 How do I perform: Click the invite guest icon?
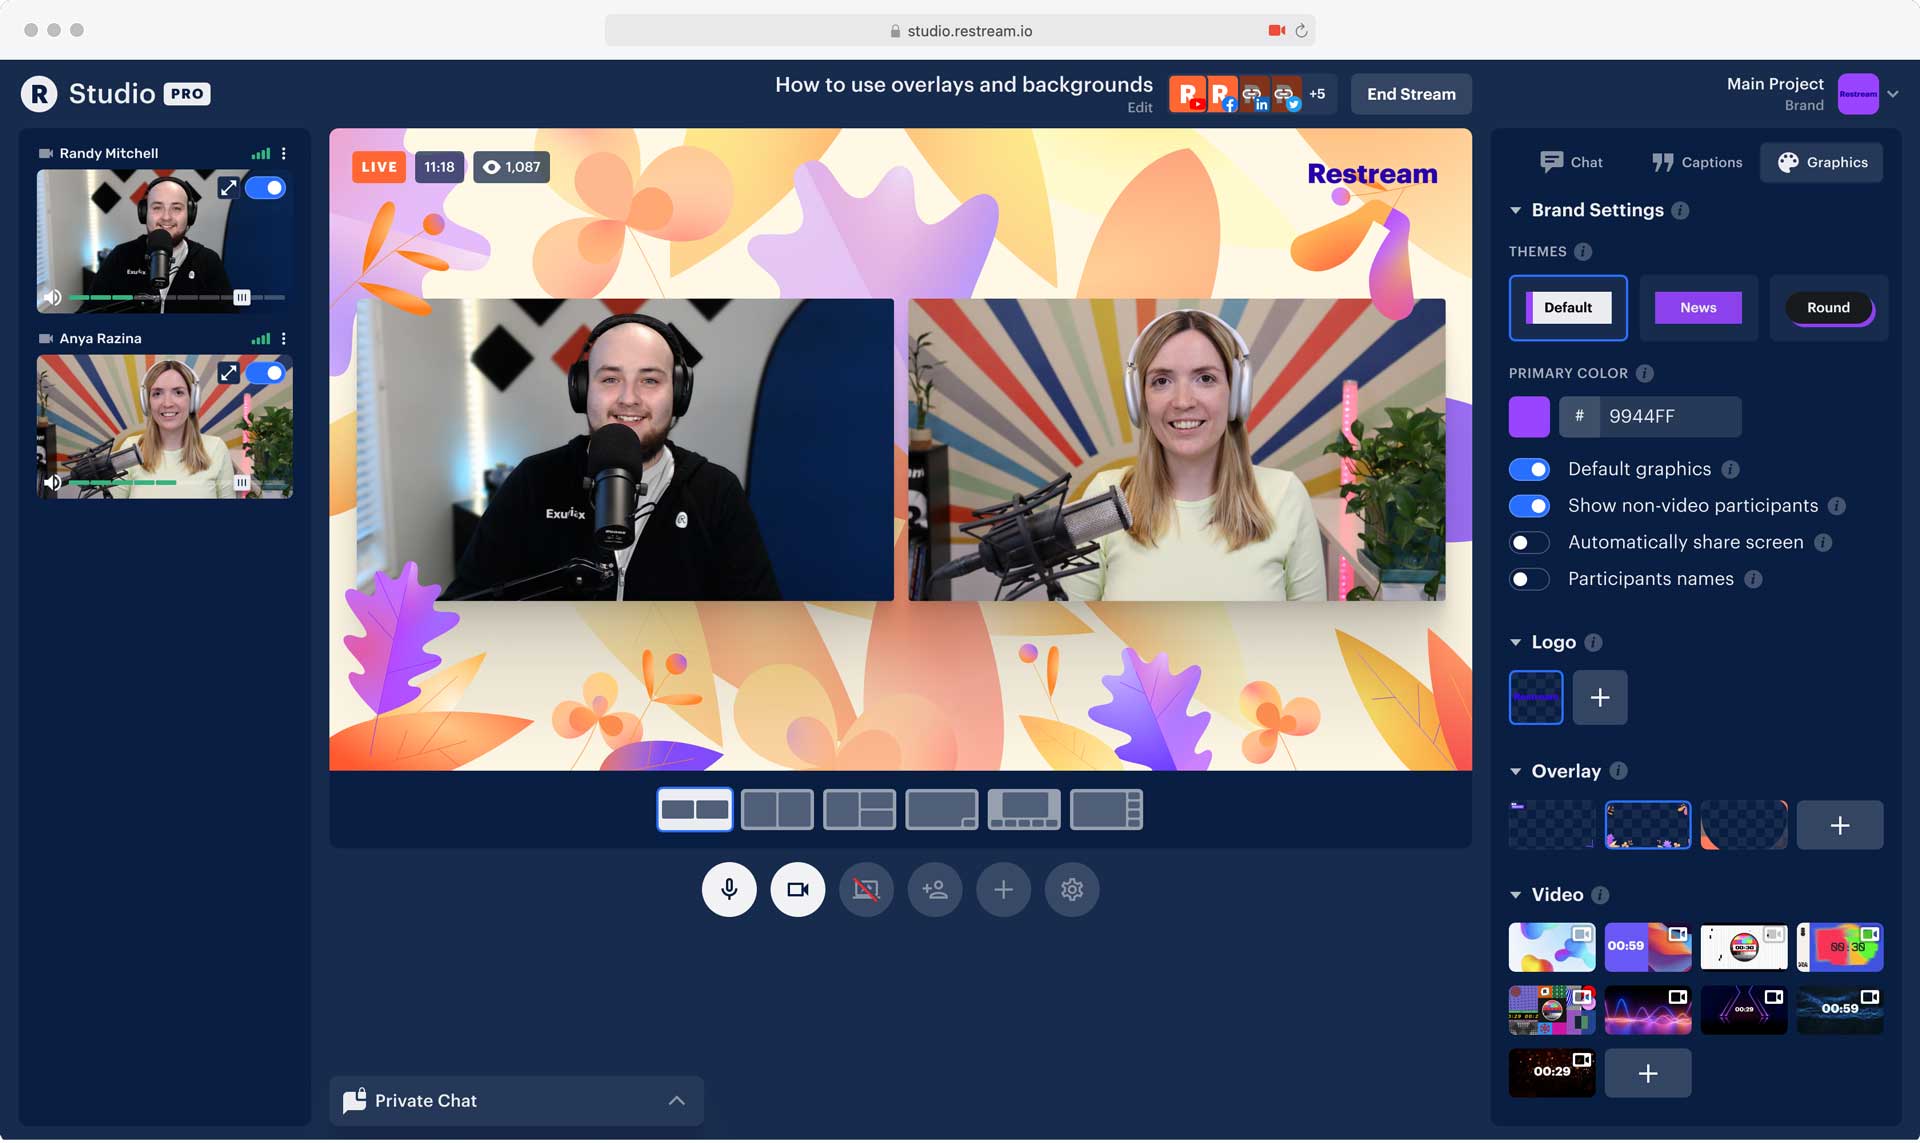(x=934, y=889)
